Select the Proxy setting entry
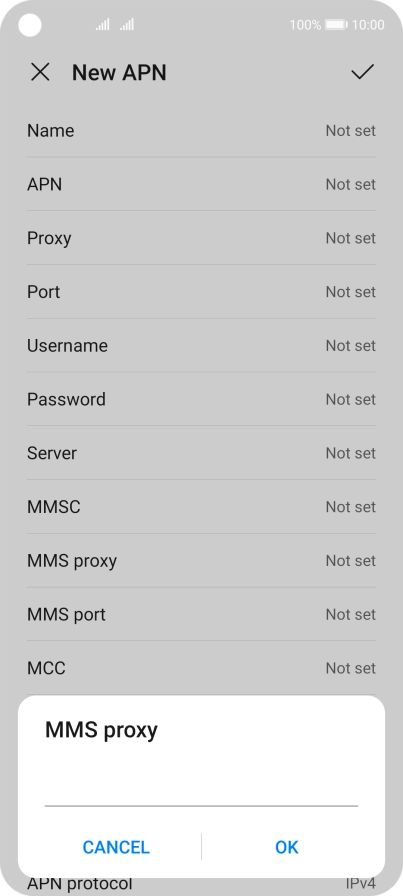The image size is (403, 896). pyautogui.click(x=201, y=238)
